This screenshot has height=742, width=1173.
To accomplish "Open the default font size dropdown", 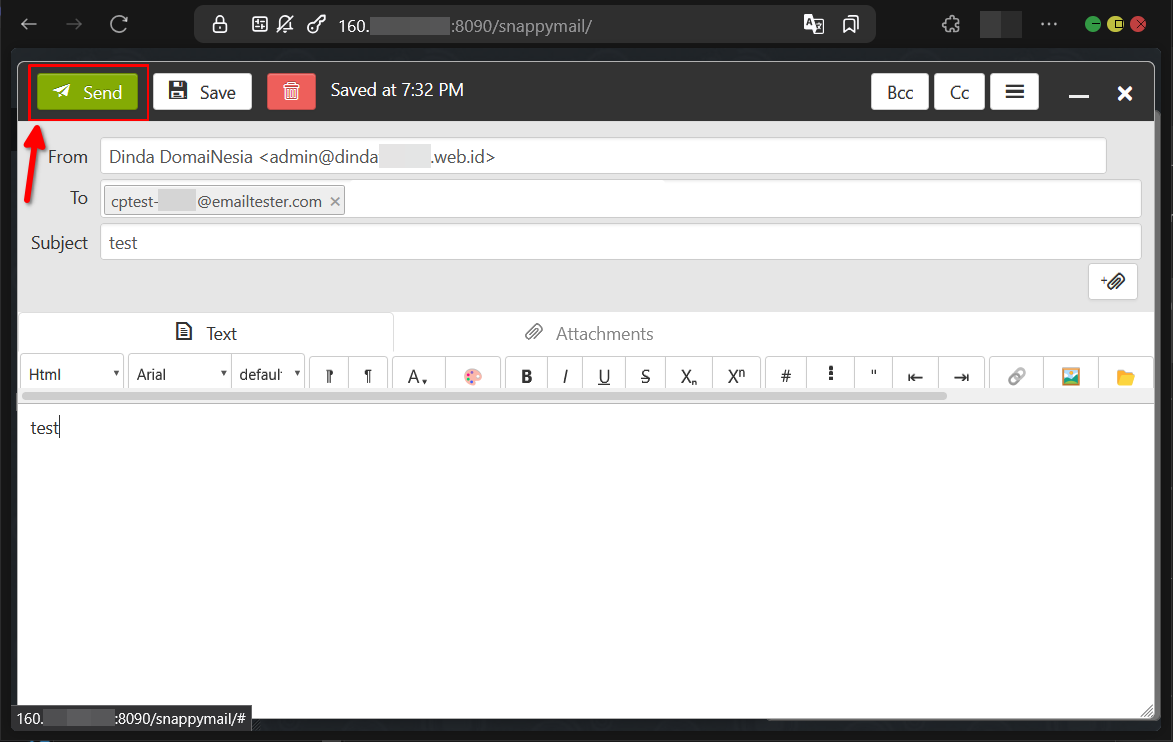I will click(268, 373).
